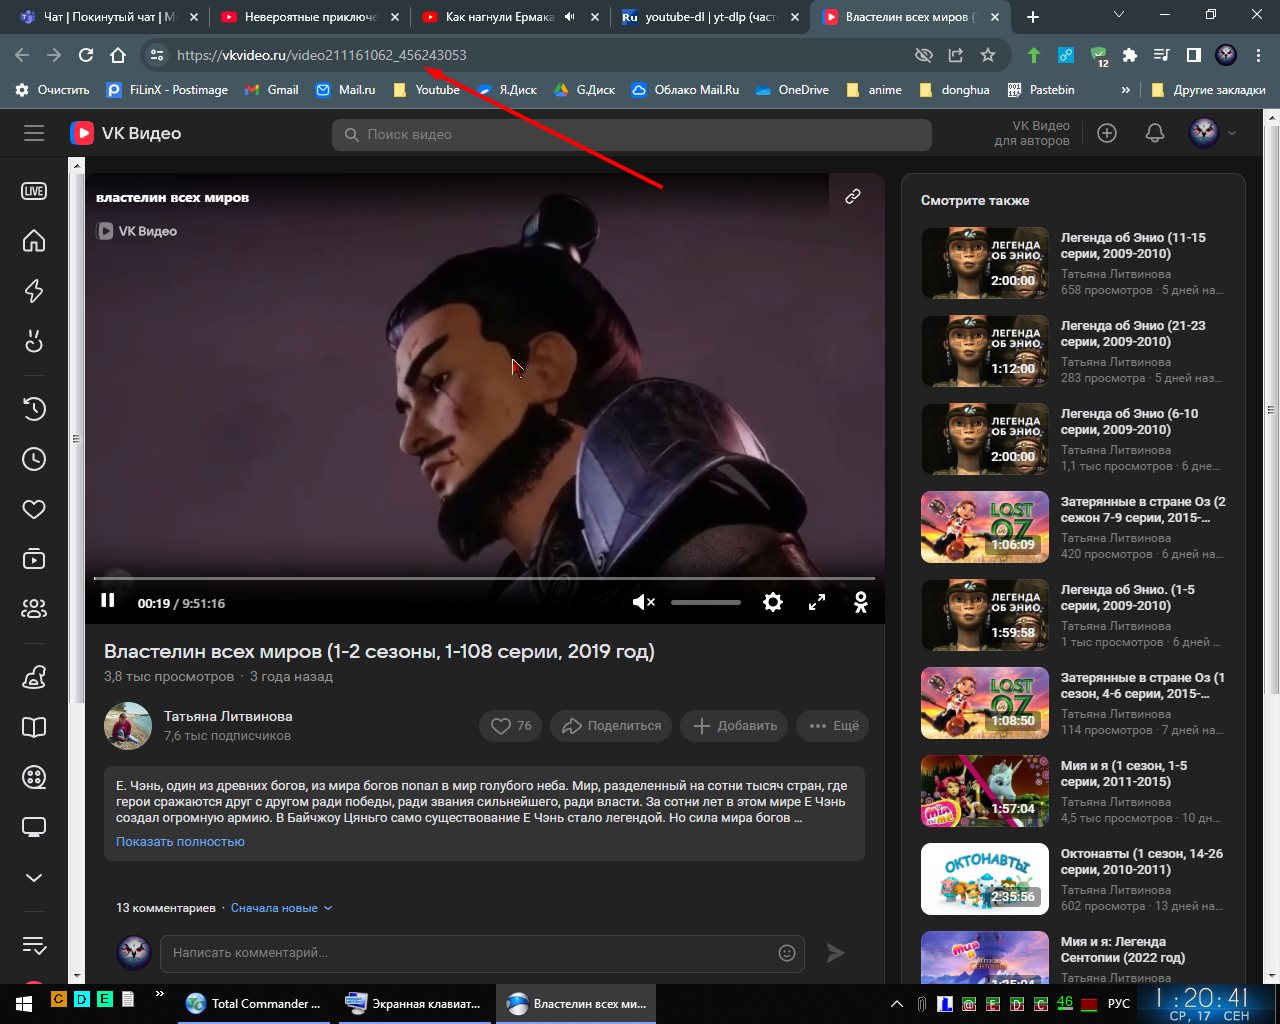This screenshot has height=1024, width=1280.
Task: Adjust the player volume slider
Action: coord(706,602)
